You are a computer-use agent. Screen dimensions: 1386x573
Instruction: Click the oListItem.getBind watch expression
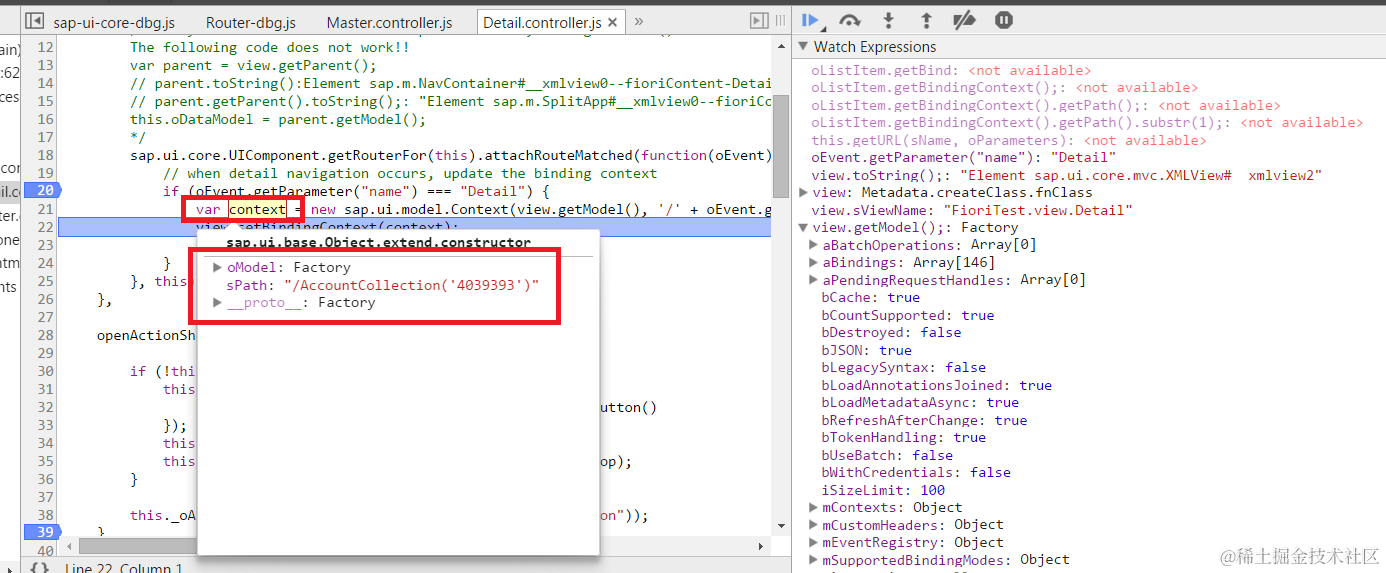tap(950, 70)
